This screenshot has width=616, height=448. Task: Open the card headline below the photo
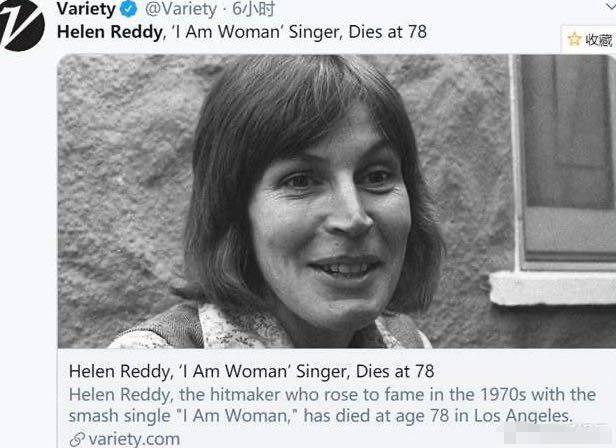click(x=251, y=371)
